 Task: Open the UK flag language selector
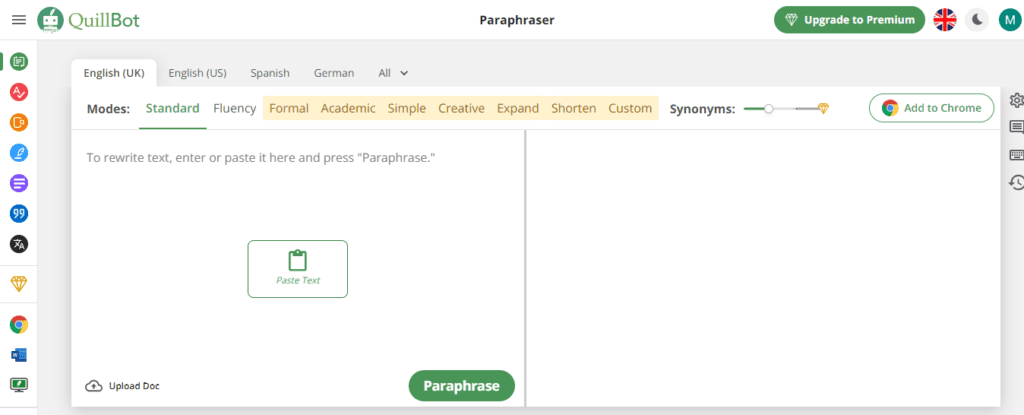[944, 20]
